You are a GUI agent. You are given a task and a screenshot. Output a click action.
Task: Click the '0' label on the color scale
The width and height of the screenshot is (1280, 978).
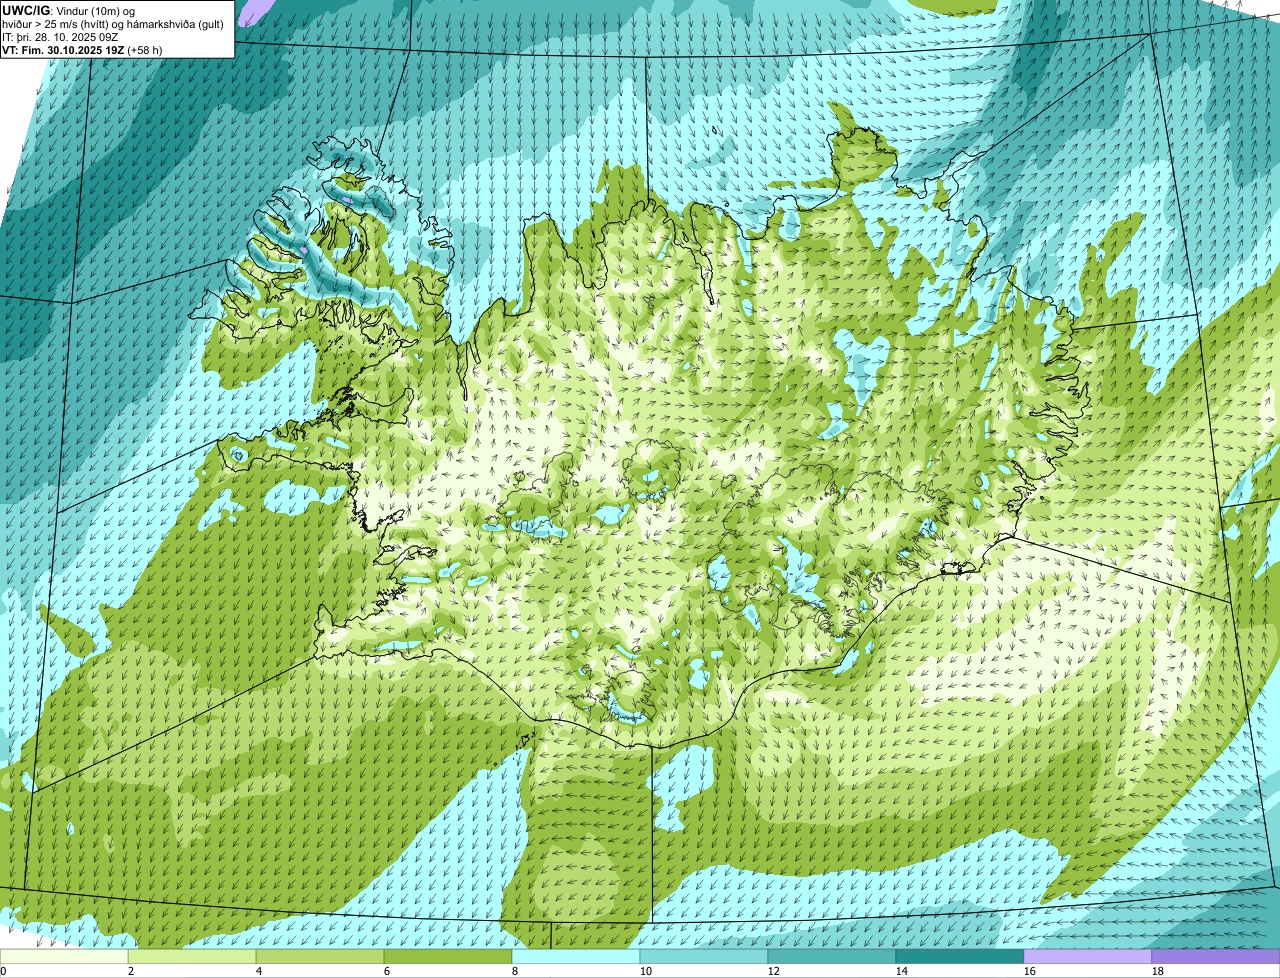(x=3, y=971)
